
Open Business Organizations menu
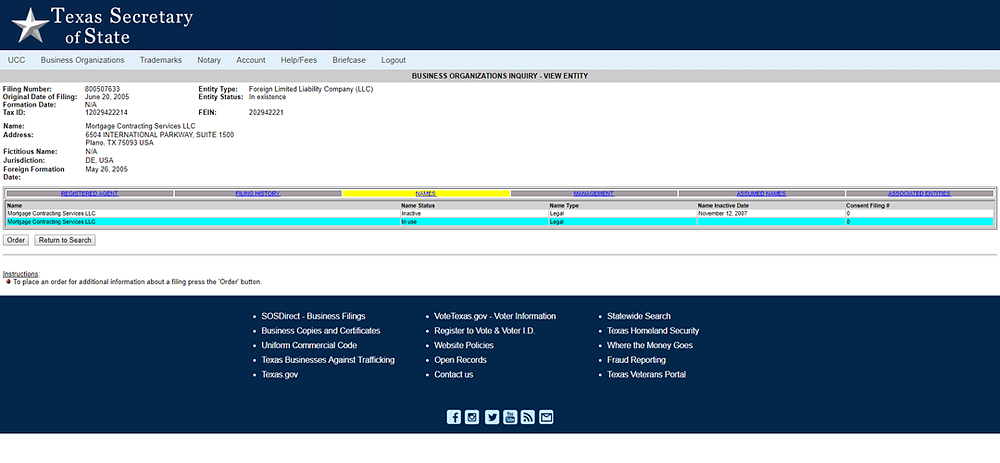(82, 60)
